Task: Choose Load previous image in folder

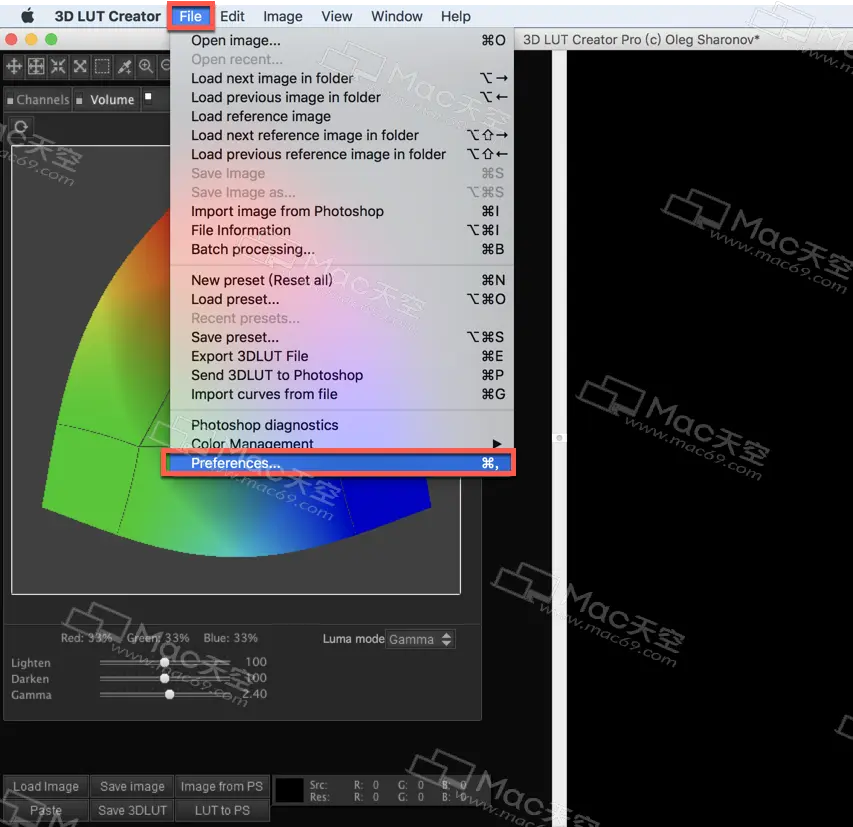Action: (x=342, y=97)
